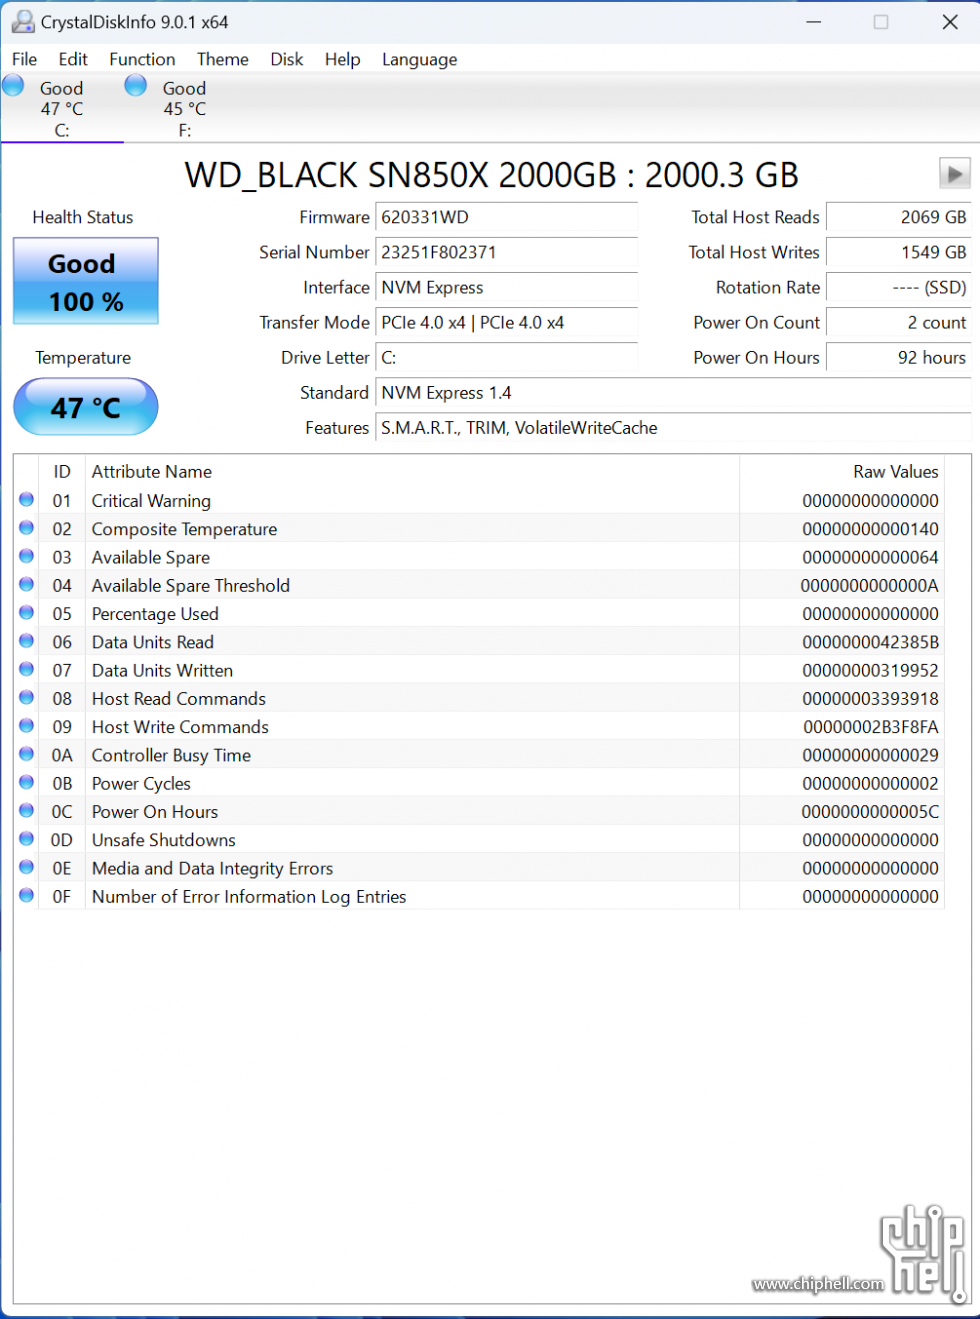Click Power On Hours value 92 hours
The height and width of the screenshot is (1319, 980).
click(898, 357)
